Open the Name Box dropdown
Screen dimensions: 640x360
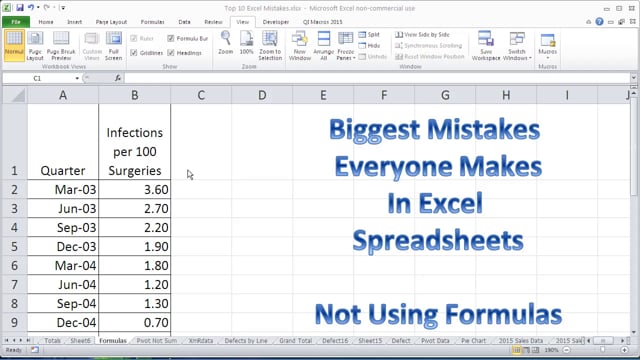tap(77, 78)
